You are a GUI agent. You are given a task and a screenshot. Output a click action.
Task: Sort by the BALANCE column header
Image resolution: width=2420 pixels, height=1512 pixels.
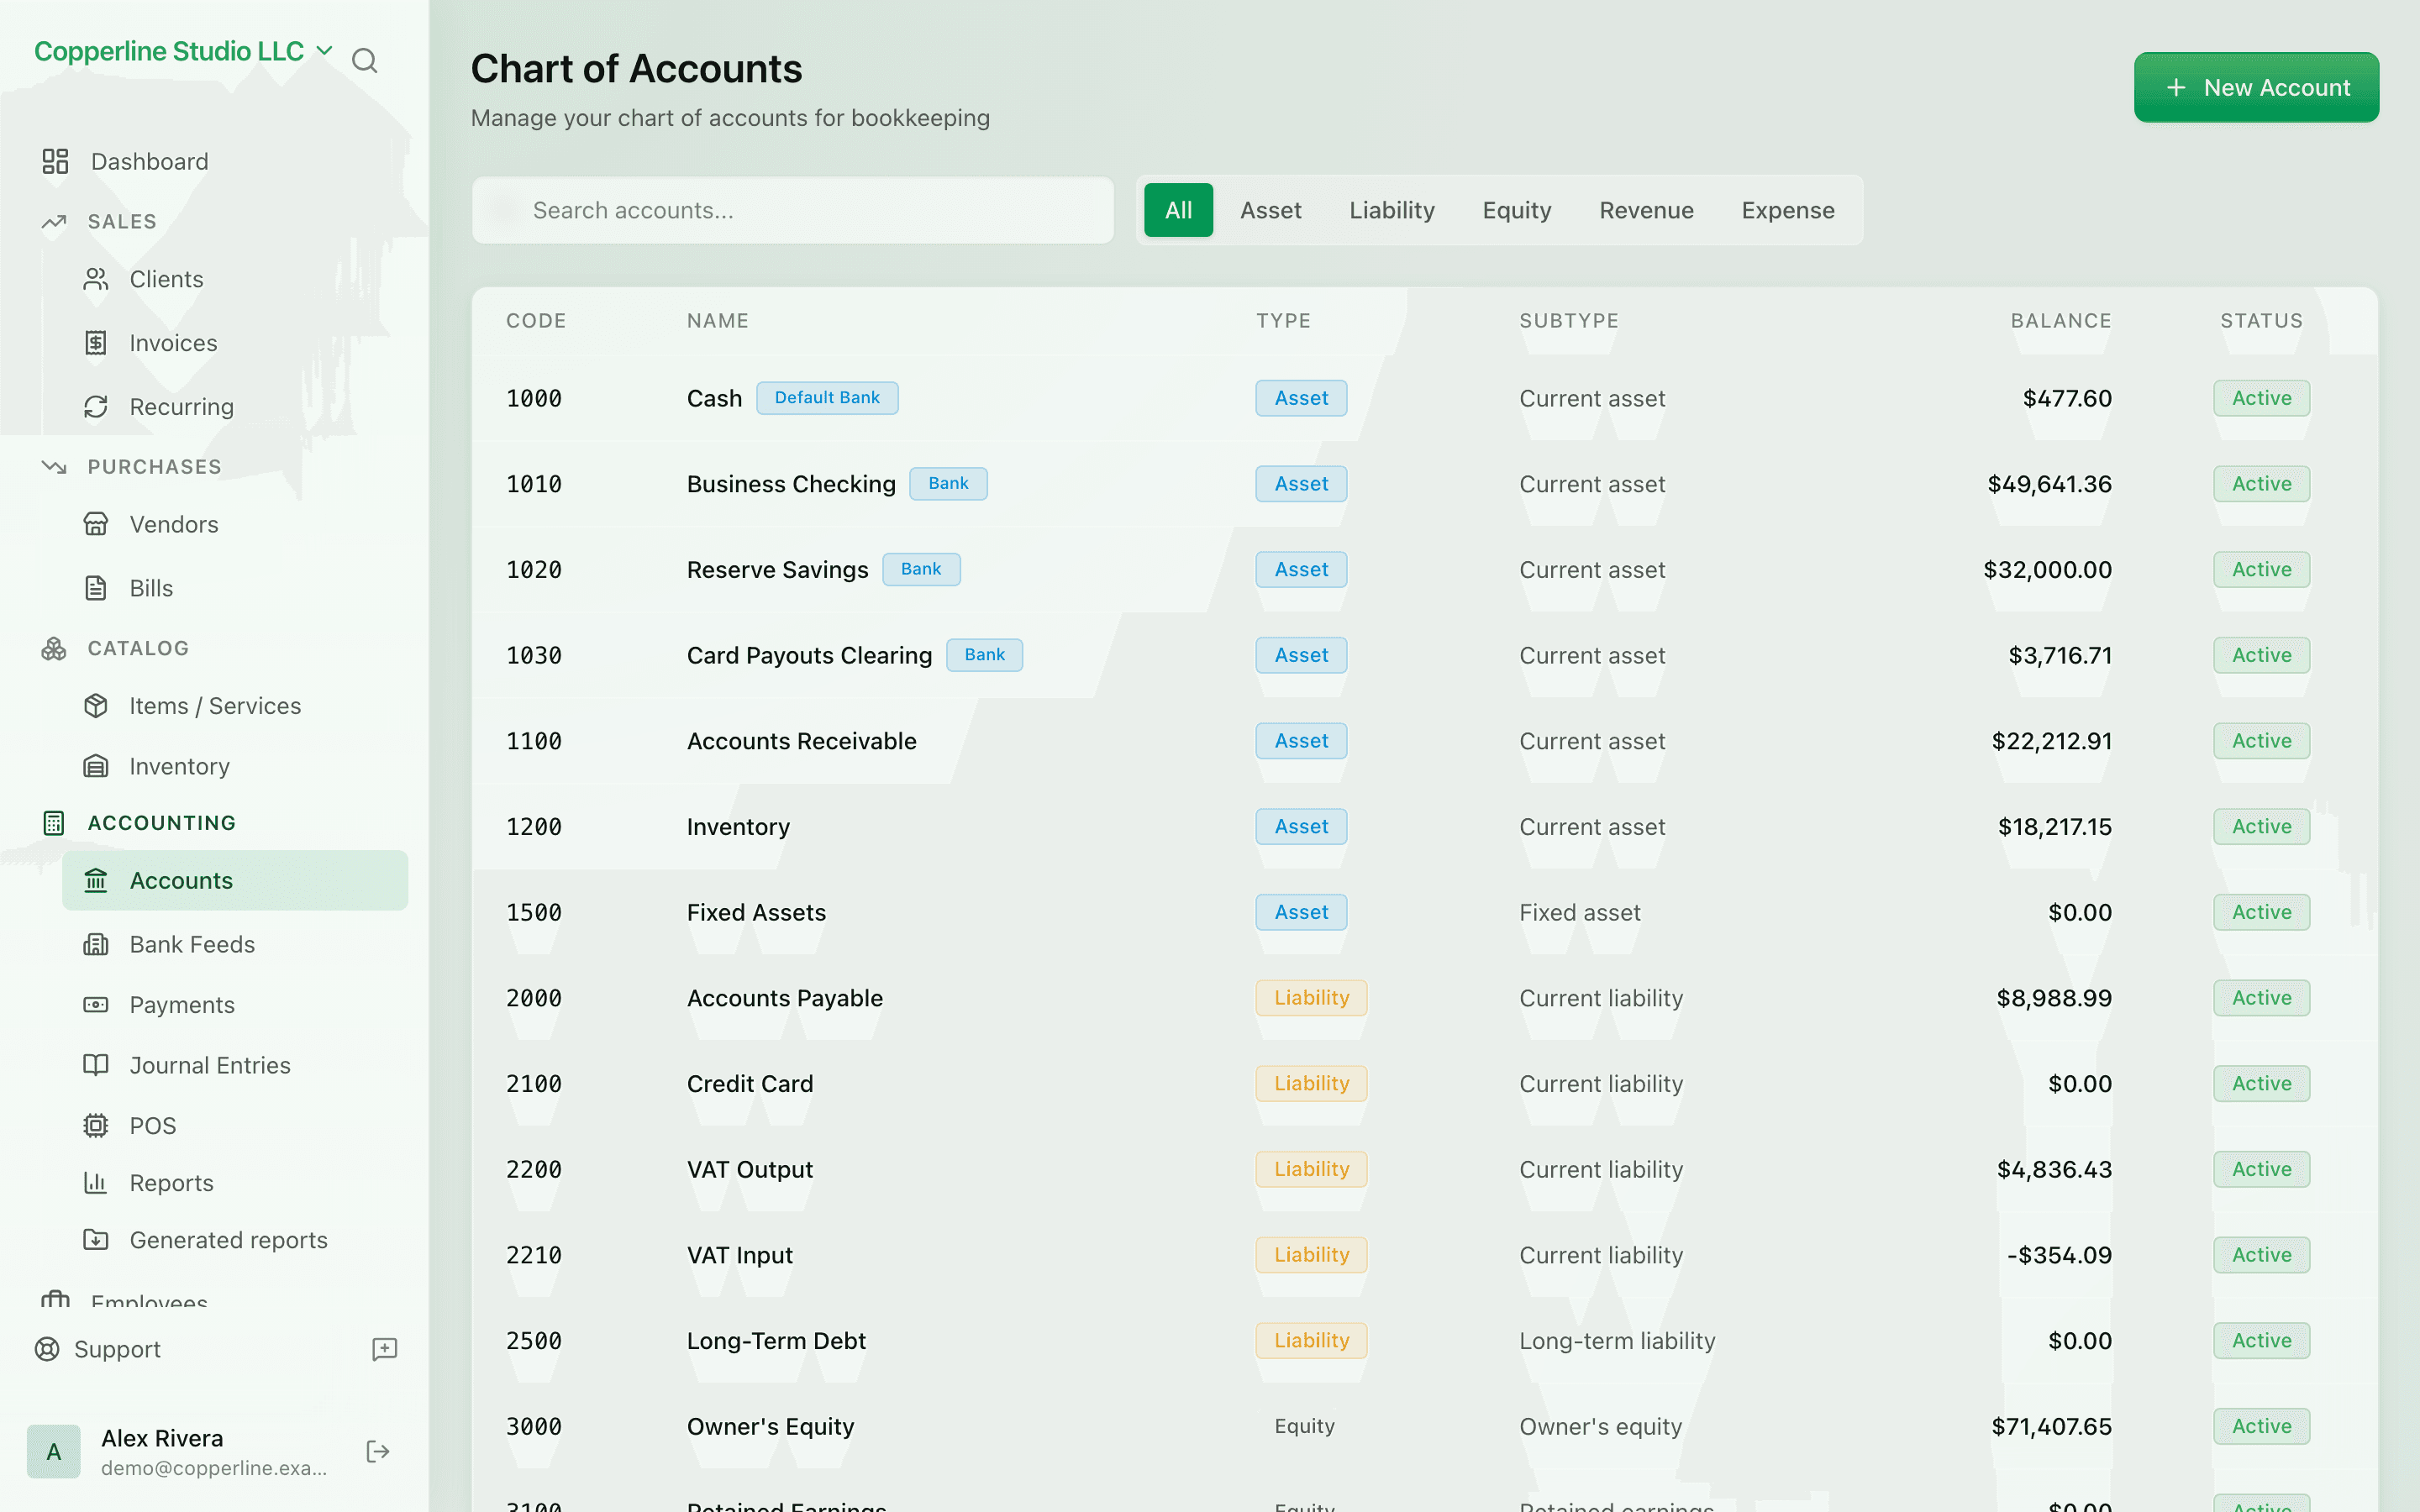coord(2060,321)
